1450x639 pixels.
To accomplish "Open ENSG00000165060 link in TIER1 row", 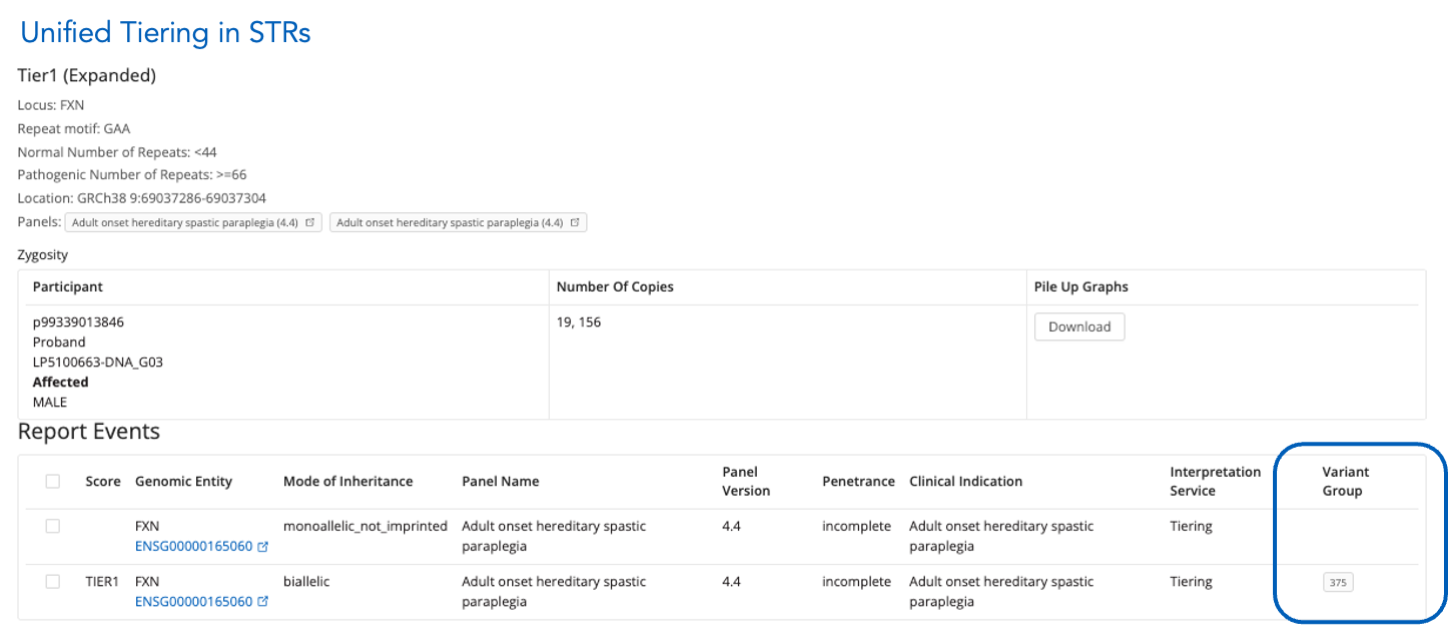I will coord(193,602).
